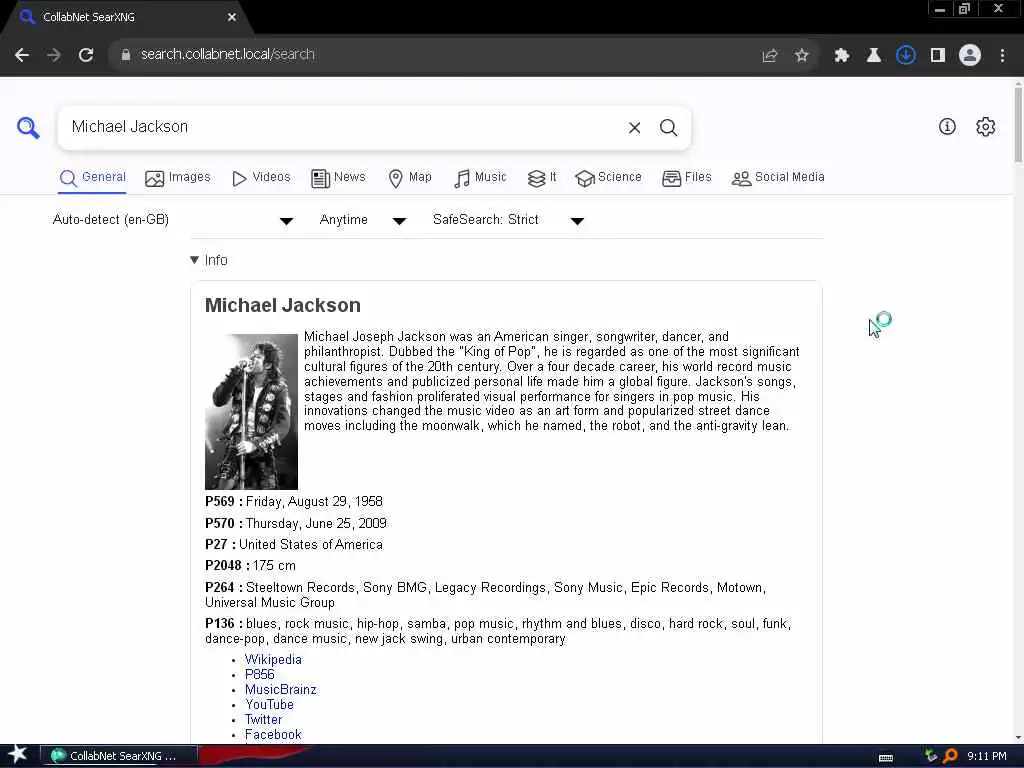Screen dimensions: 1024x768
Task: Click the 9:11 PM clock
Action: click(x=986, y=756)
